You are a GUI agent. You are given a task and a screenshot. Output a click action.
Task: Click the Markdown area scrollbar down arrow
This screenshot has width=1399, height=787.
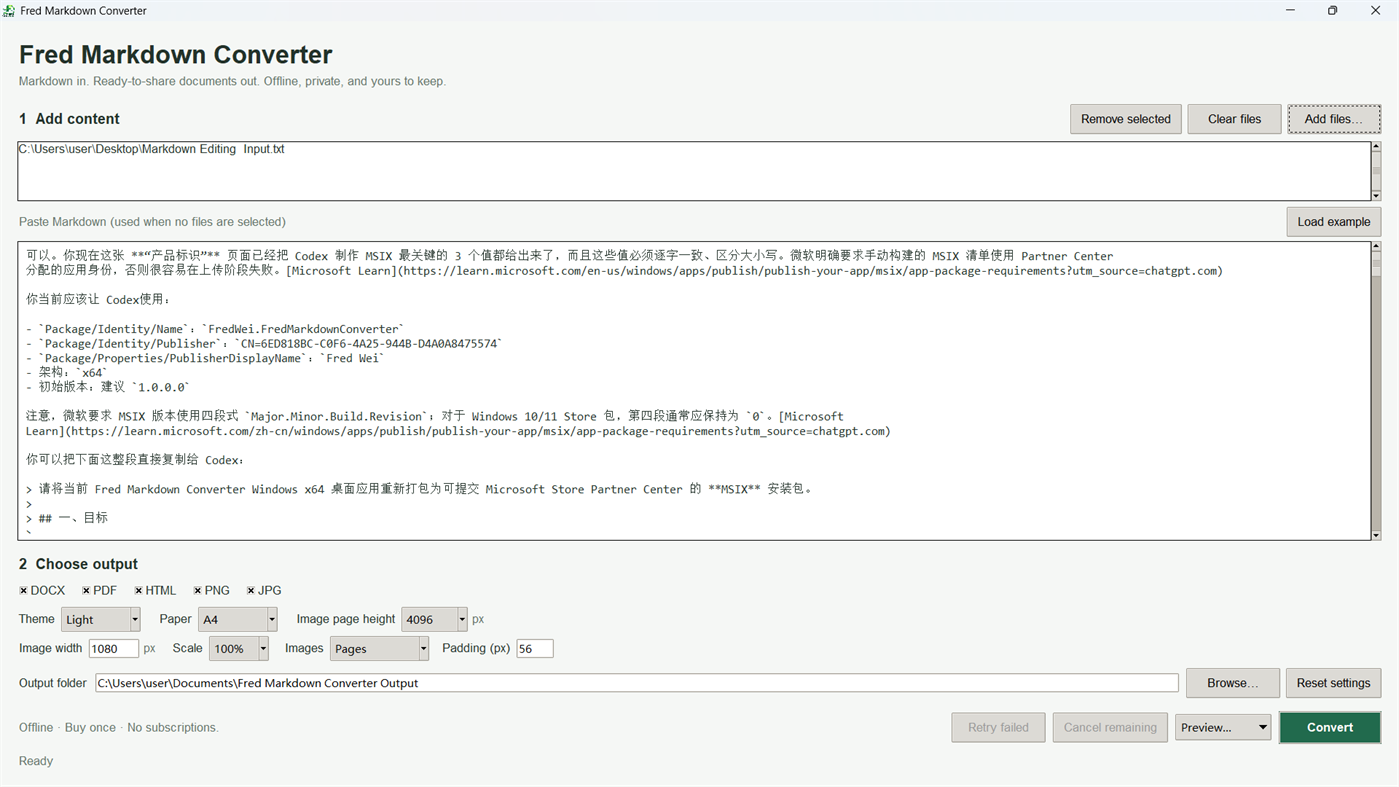(x=1376, y=536)
